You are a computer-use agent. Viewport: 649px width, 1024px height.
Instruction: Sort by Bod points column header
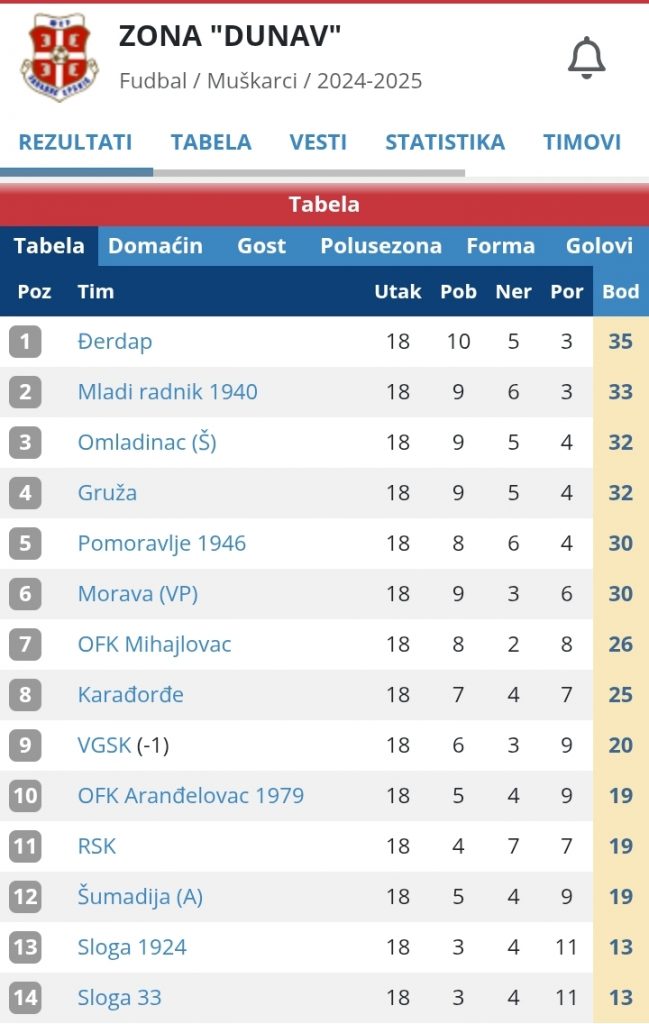(620, 291)
